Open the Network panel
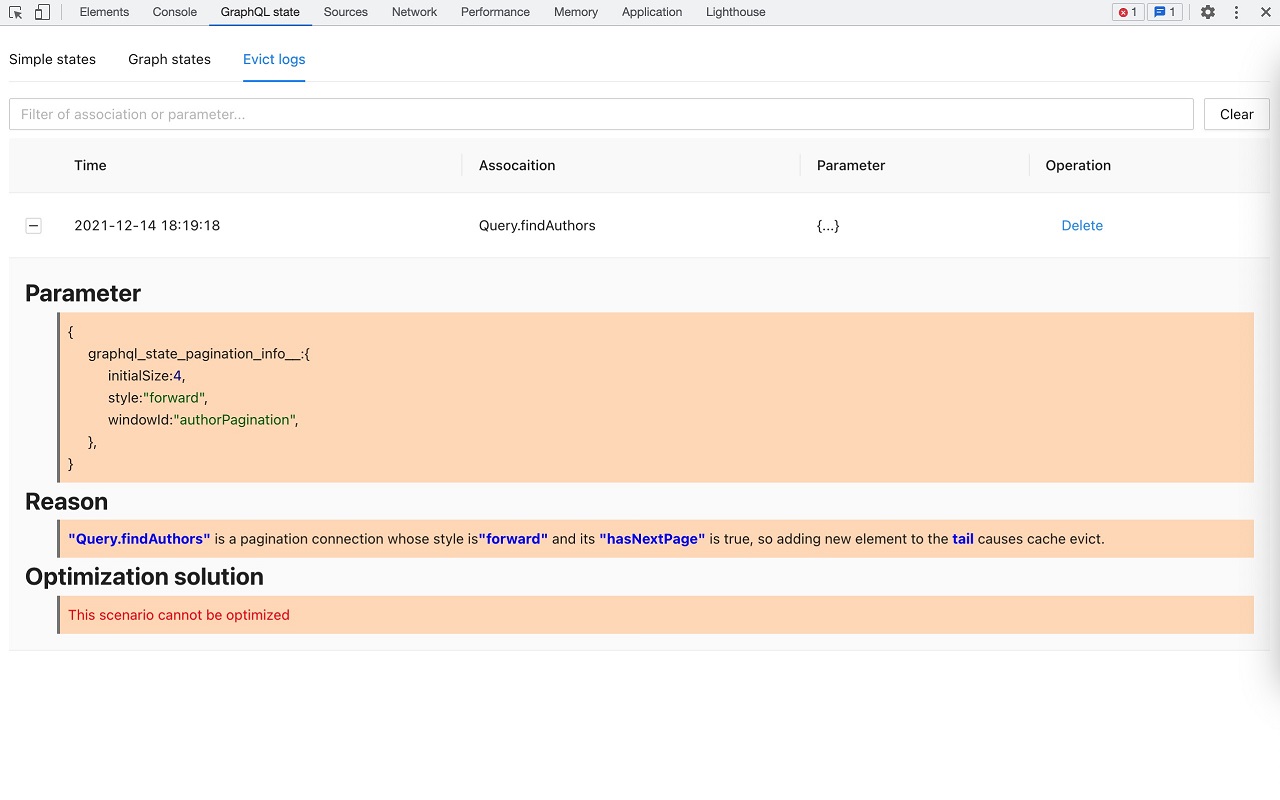The width and height of the screenshot is (1280, 800). [x=414, y=11]
